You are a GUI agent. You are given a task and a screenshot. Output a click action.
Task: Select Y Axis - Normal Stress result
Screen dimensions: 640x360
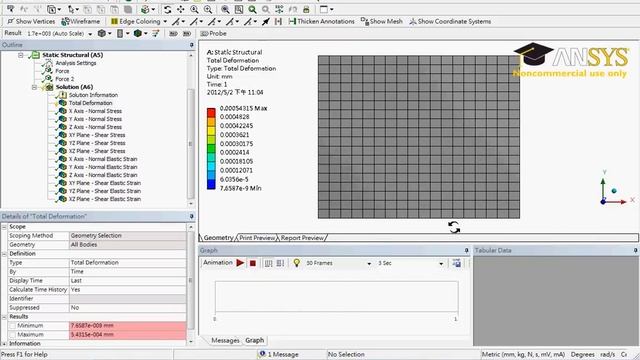point(95,119)
